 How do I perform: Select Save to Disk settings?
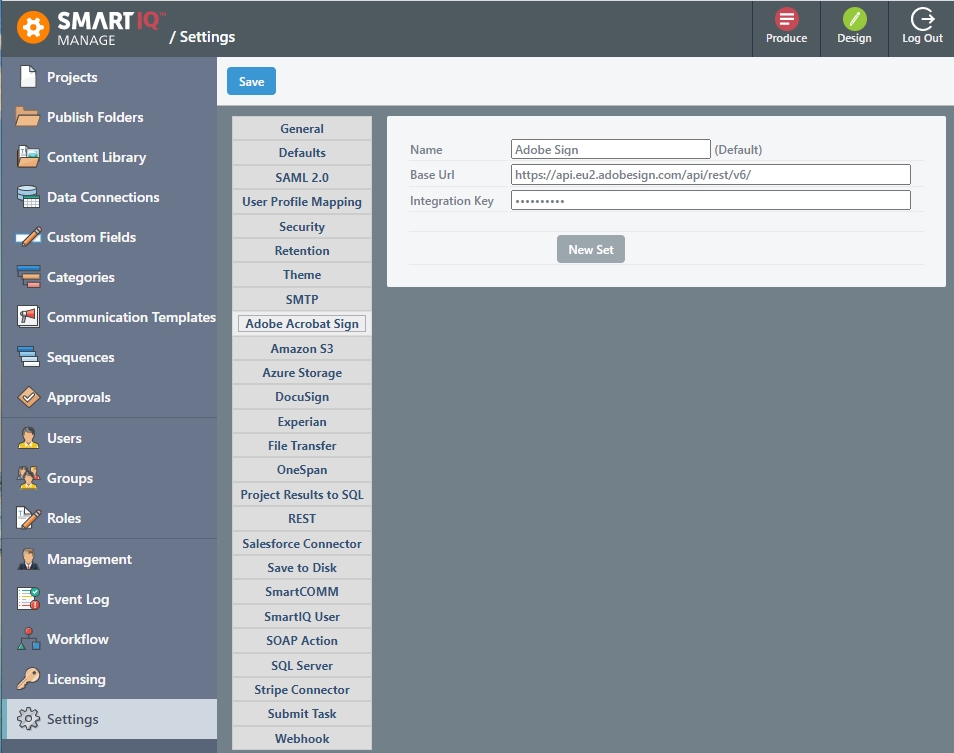pos(302,567)
